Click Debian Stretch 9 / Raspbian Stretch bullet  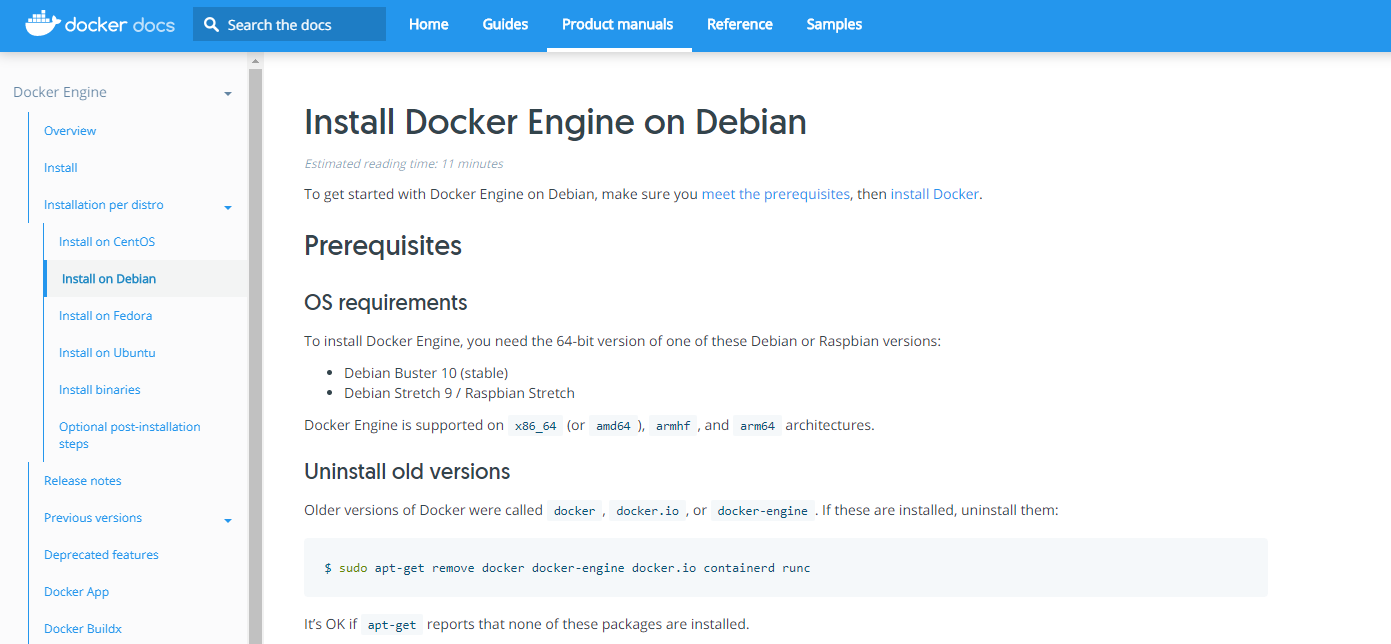[x=459, y=393]
